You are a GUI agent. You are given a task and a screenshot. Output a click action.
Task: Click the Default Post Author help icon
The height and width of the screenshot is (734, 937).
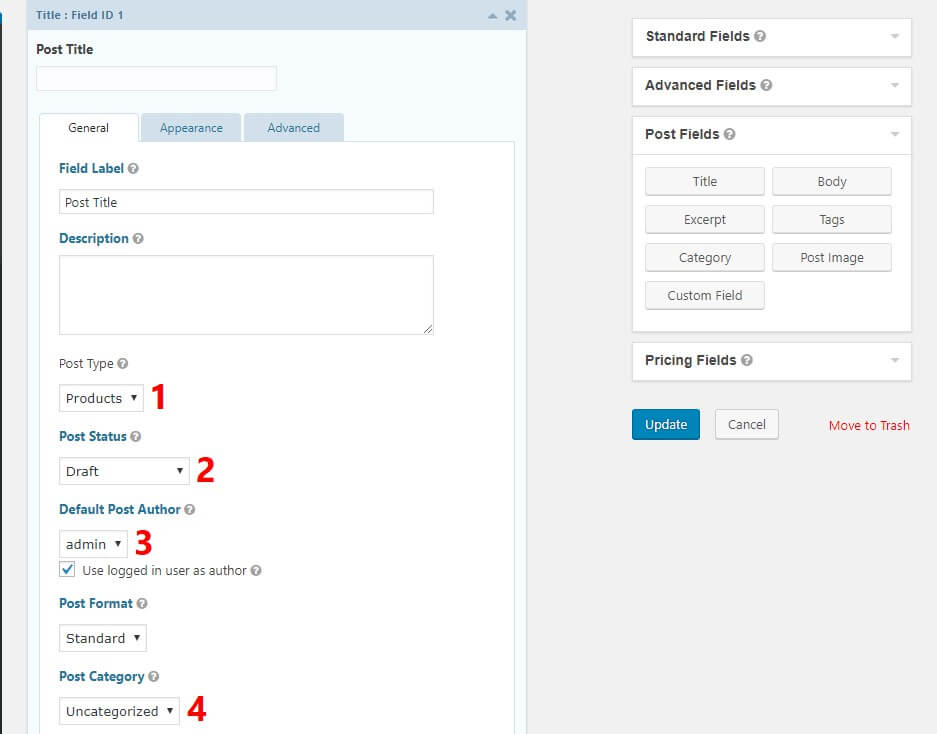(x=192, y=509)
